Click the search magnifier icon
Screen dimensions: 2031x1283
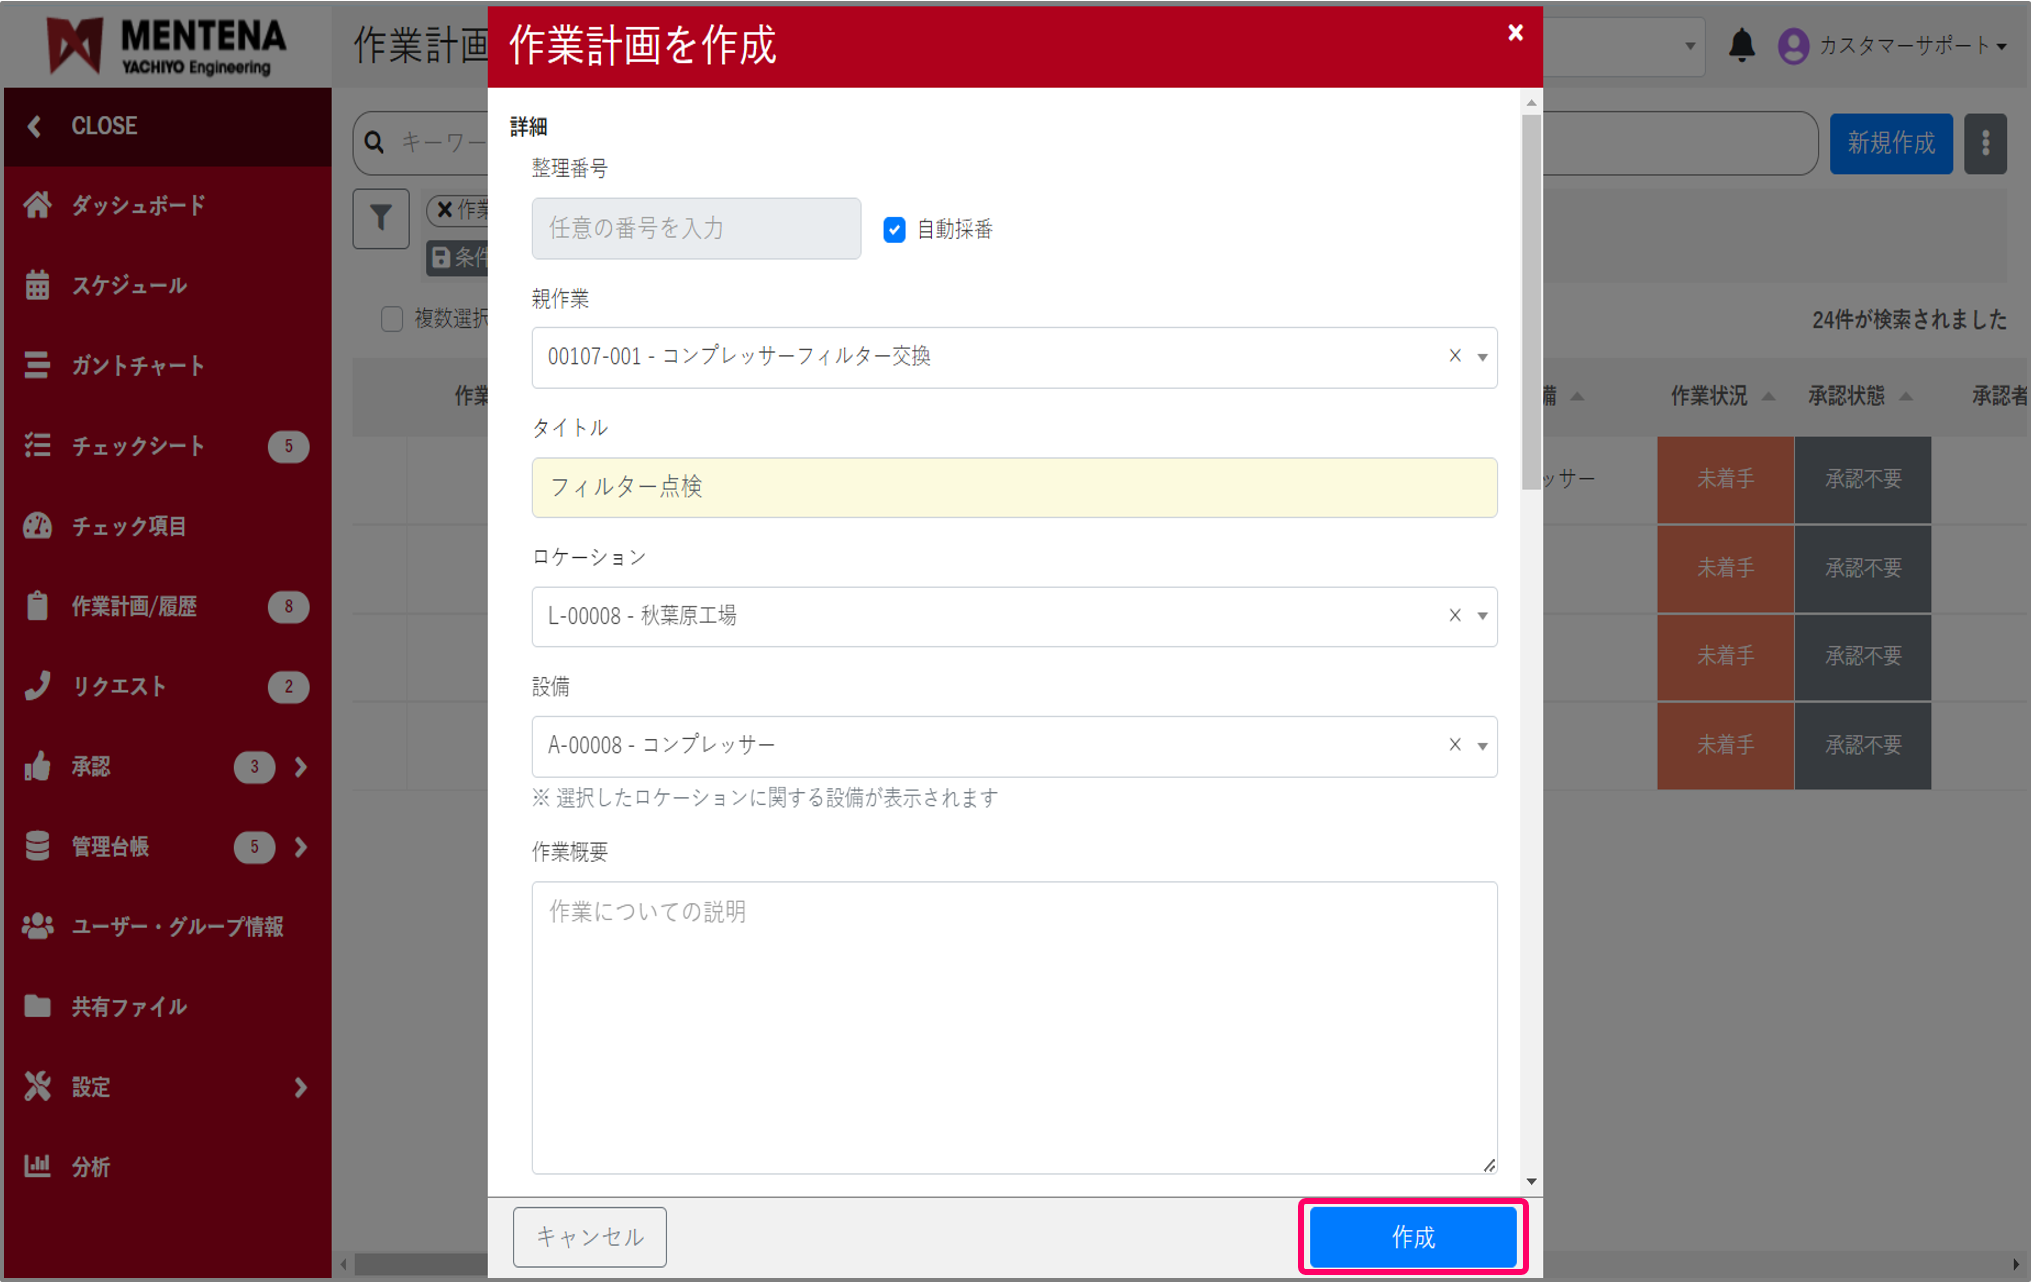click(375, 143)
